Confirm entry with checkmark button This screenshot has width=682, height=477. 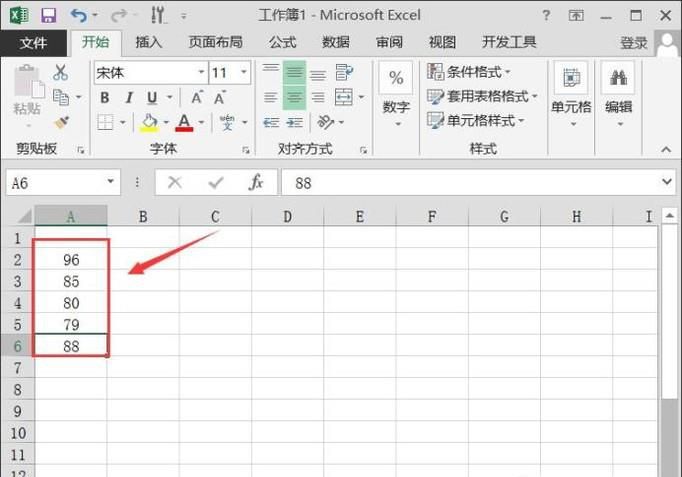216,182
